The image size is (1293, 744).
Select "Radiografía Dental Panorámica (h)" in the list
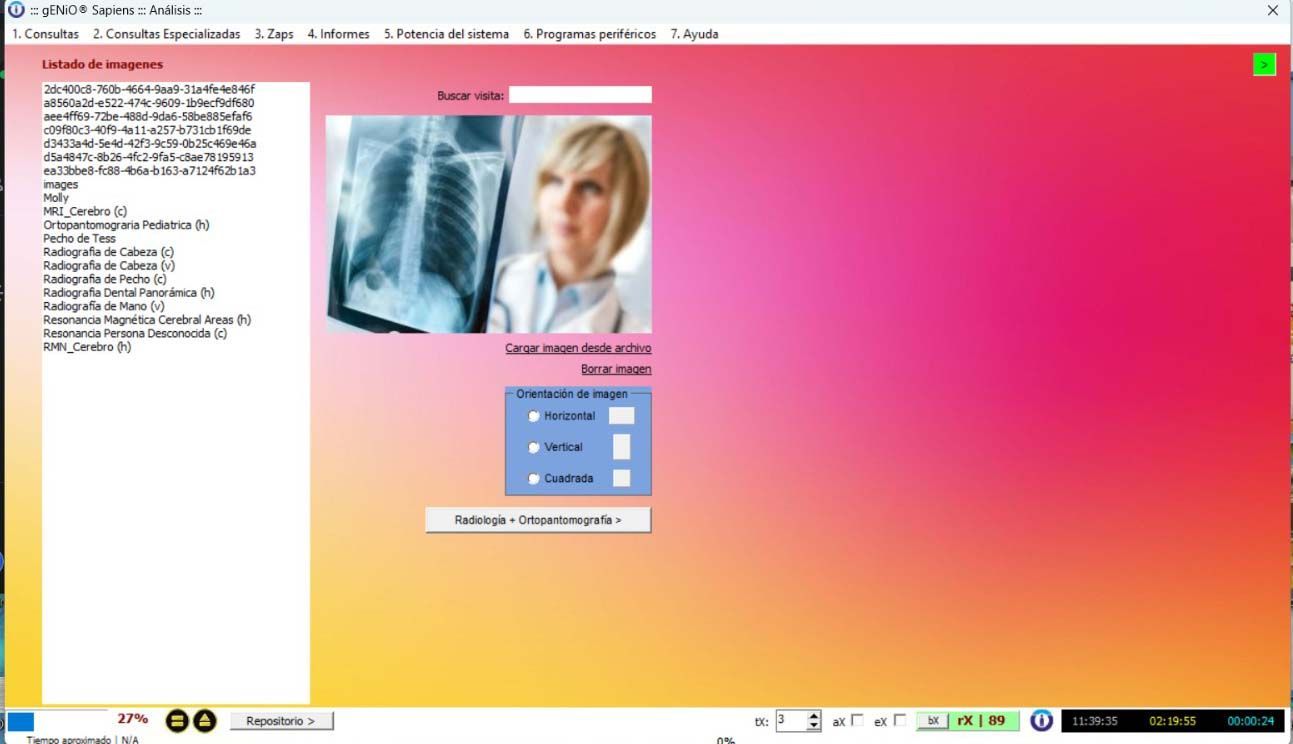tap(129, 293)
